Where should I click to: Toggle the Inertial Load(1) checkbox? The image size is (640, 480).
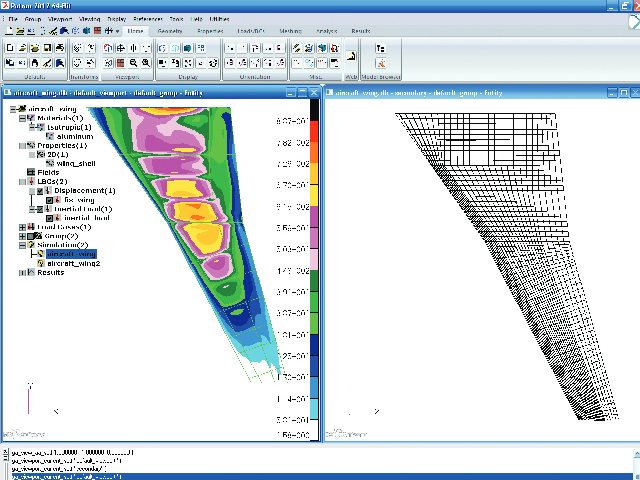(x=40, y=209)
